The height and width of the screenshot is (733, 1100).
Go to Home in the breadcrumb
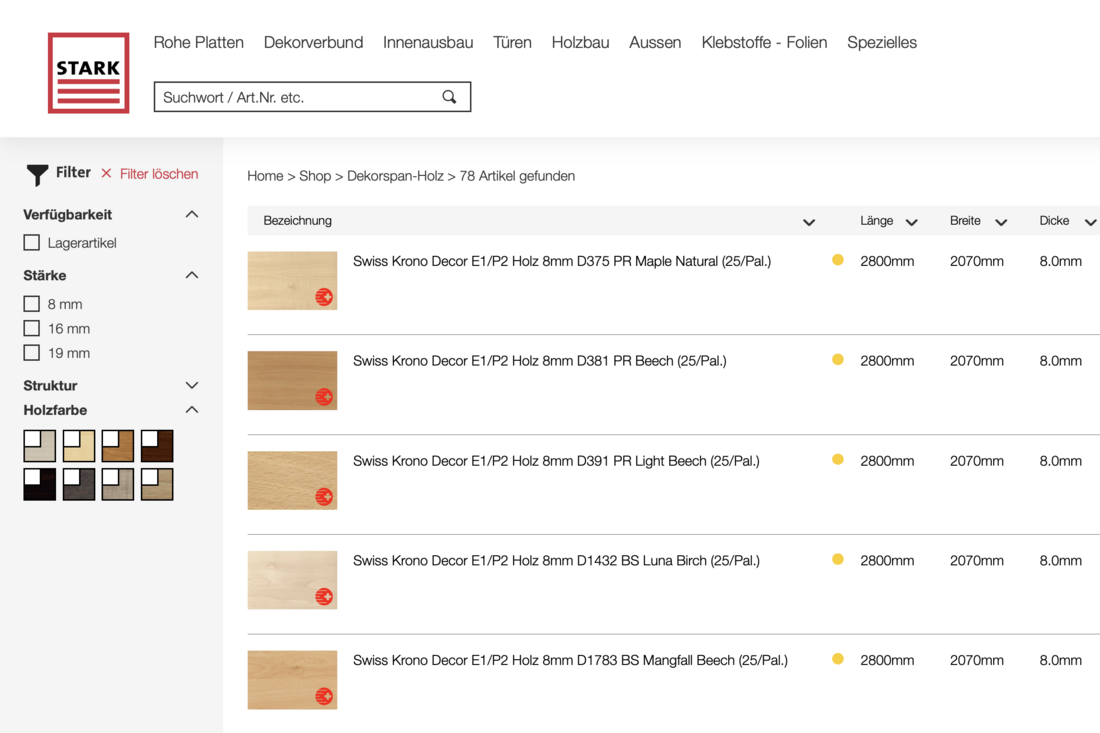point(265,176)
